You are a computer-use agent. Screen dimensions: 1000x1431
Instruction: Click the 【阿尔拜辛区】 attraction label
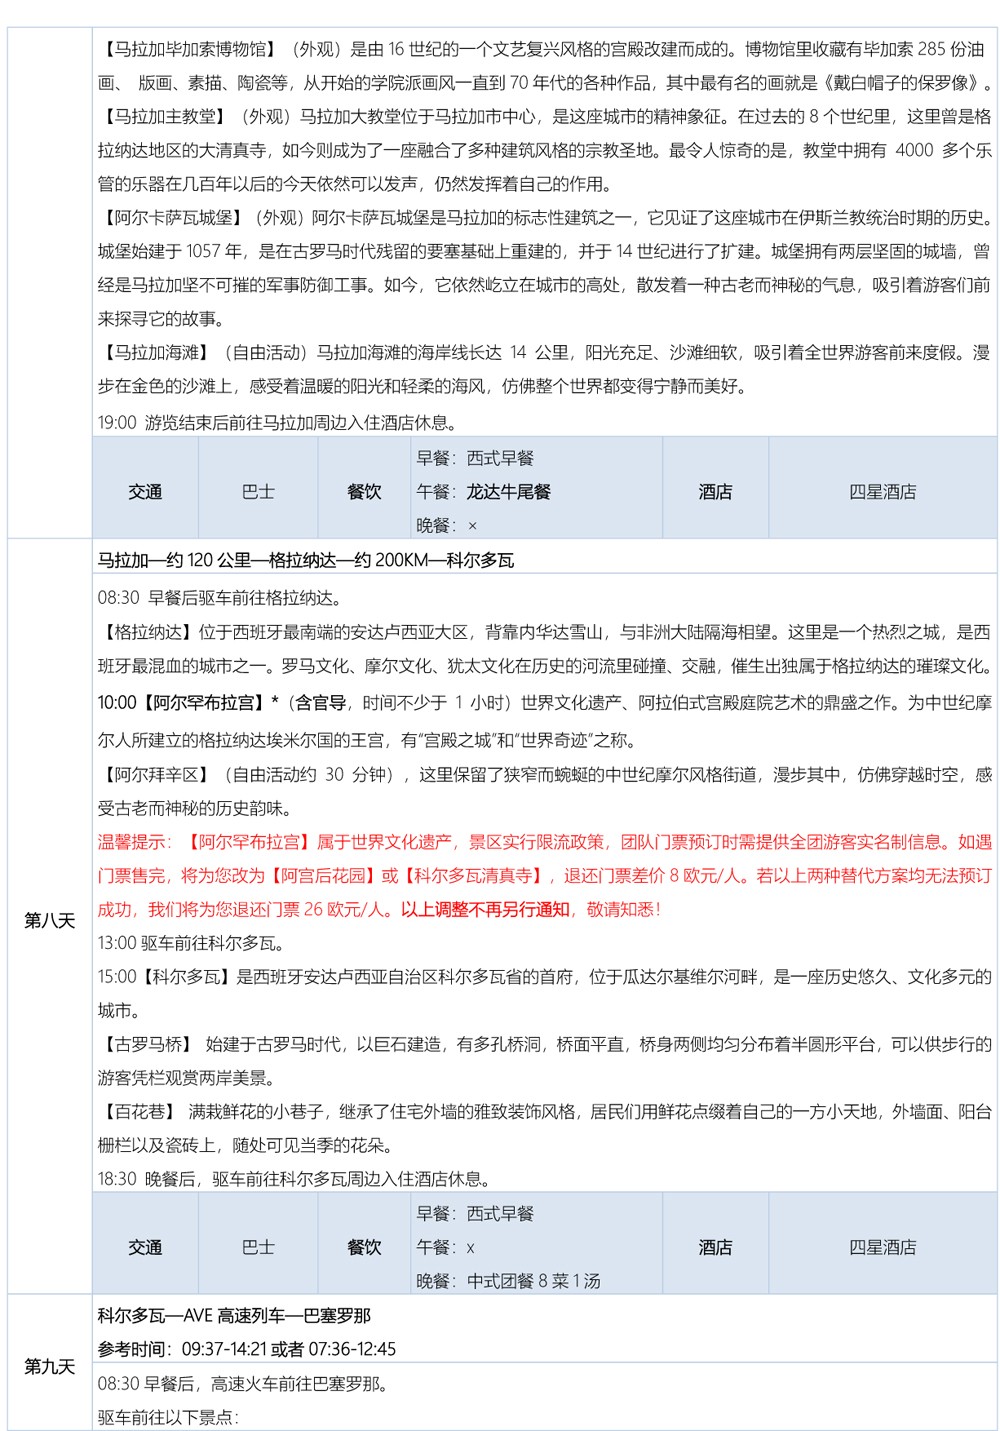[x=156, y=775]
